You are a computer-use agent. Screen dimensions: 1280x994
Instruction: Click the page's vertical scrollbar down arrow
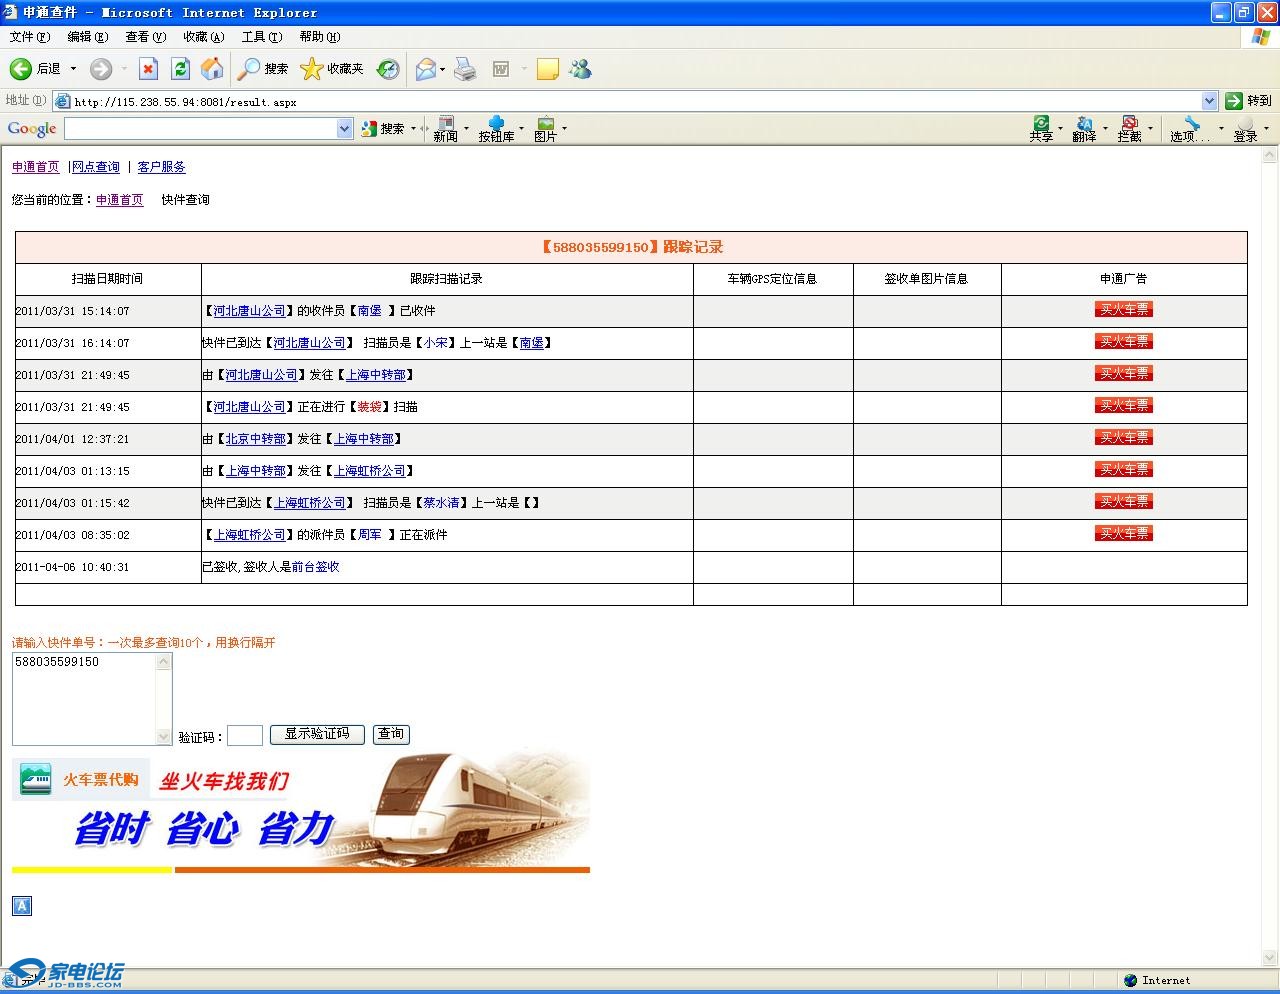(x=1270, y=957)
